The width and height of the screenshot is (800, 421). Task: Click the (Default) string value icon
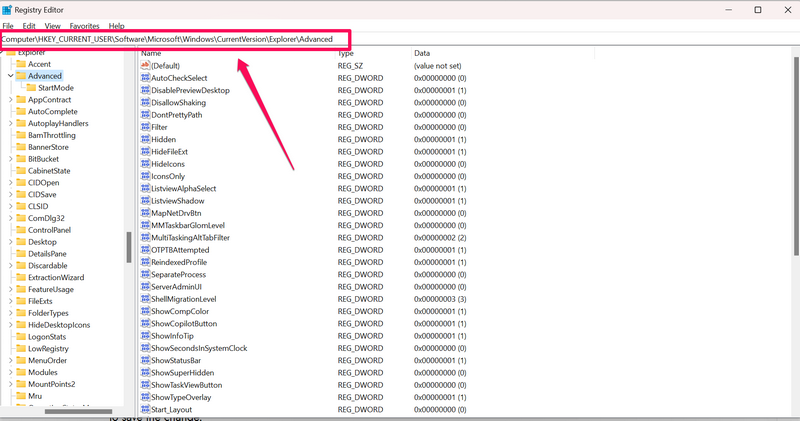pos(145,65)
